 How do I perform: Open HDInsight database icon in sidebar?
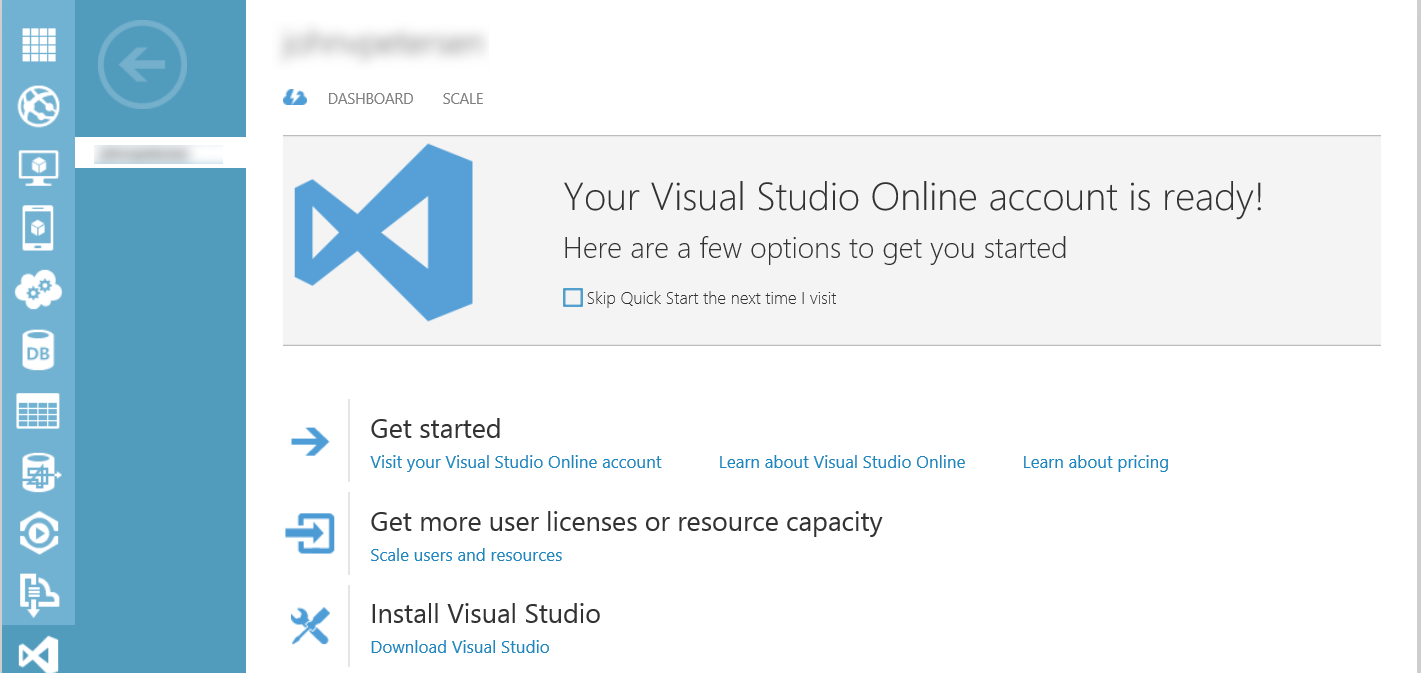40,472
